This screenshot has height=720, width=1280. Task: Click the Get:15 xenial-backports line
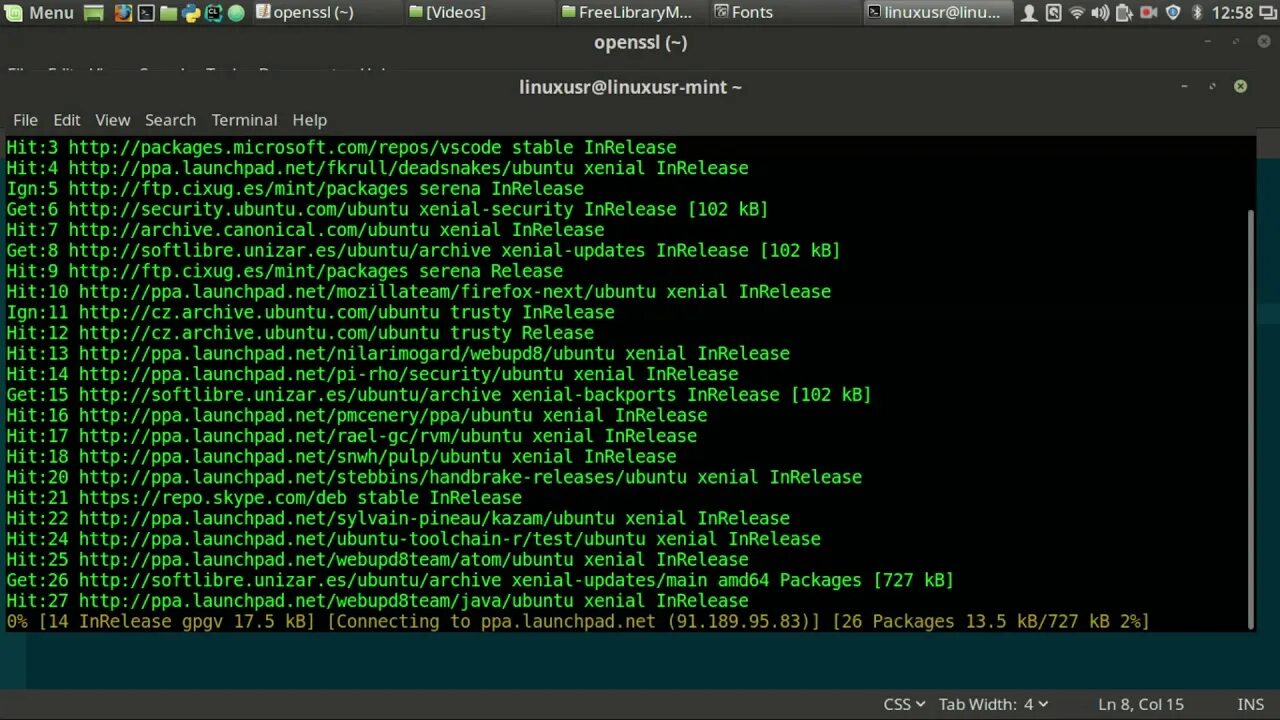[x=439, y=394]
